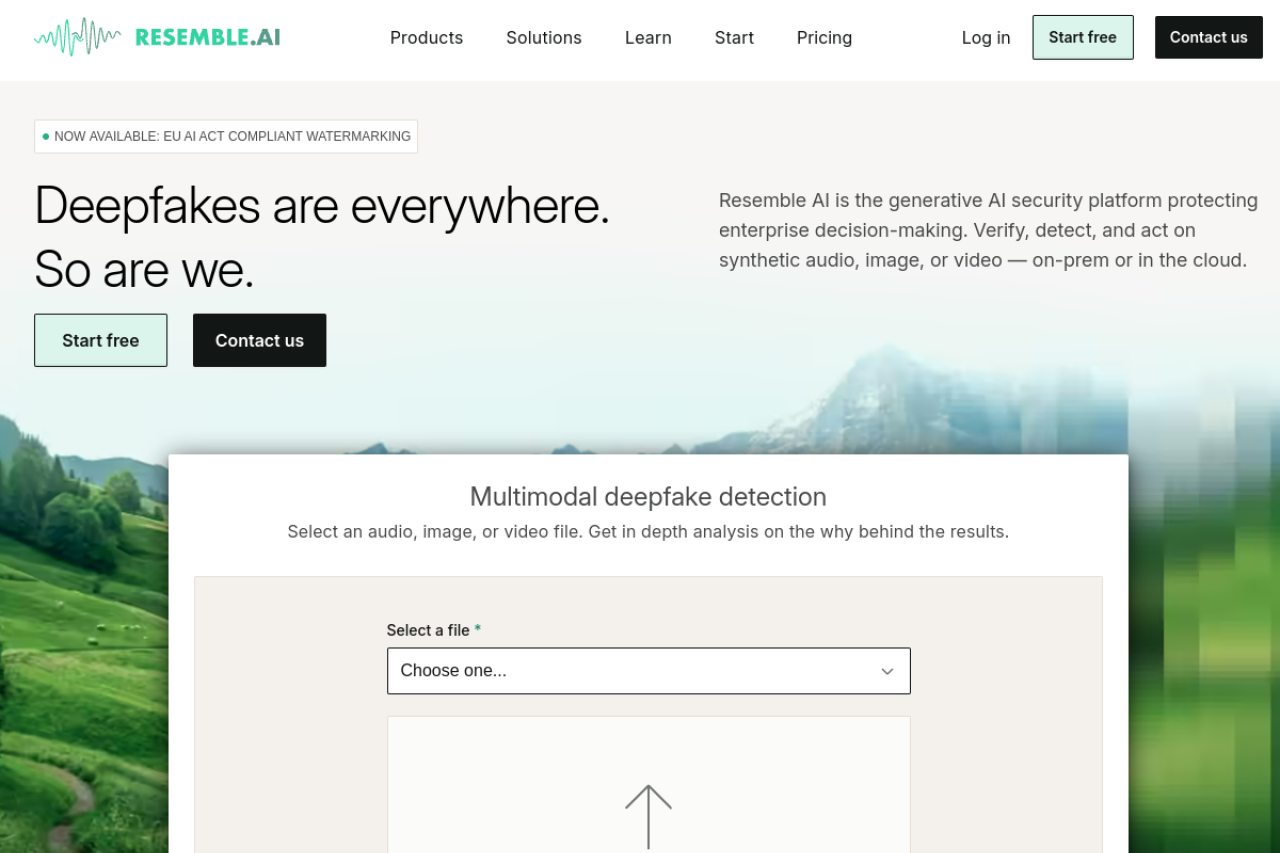1280x853 pixels.
Task: Click the 'Select a file' label
Action: (434, 630)
